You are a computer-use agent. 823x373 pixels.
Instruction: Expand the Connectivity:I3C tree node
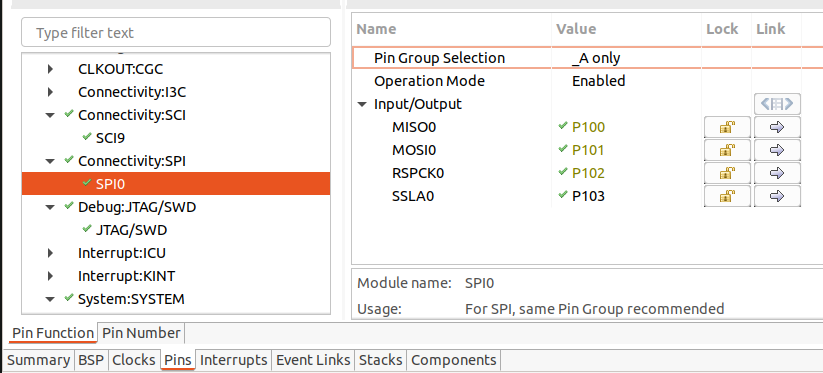coord(50,92)
